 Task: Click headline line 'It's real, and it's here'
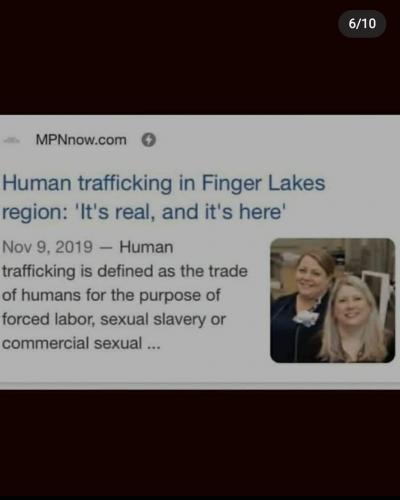(181, 212)
